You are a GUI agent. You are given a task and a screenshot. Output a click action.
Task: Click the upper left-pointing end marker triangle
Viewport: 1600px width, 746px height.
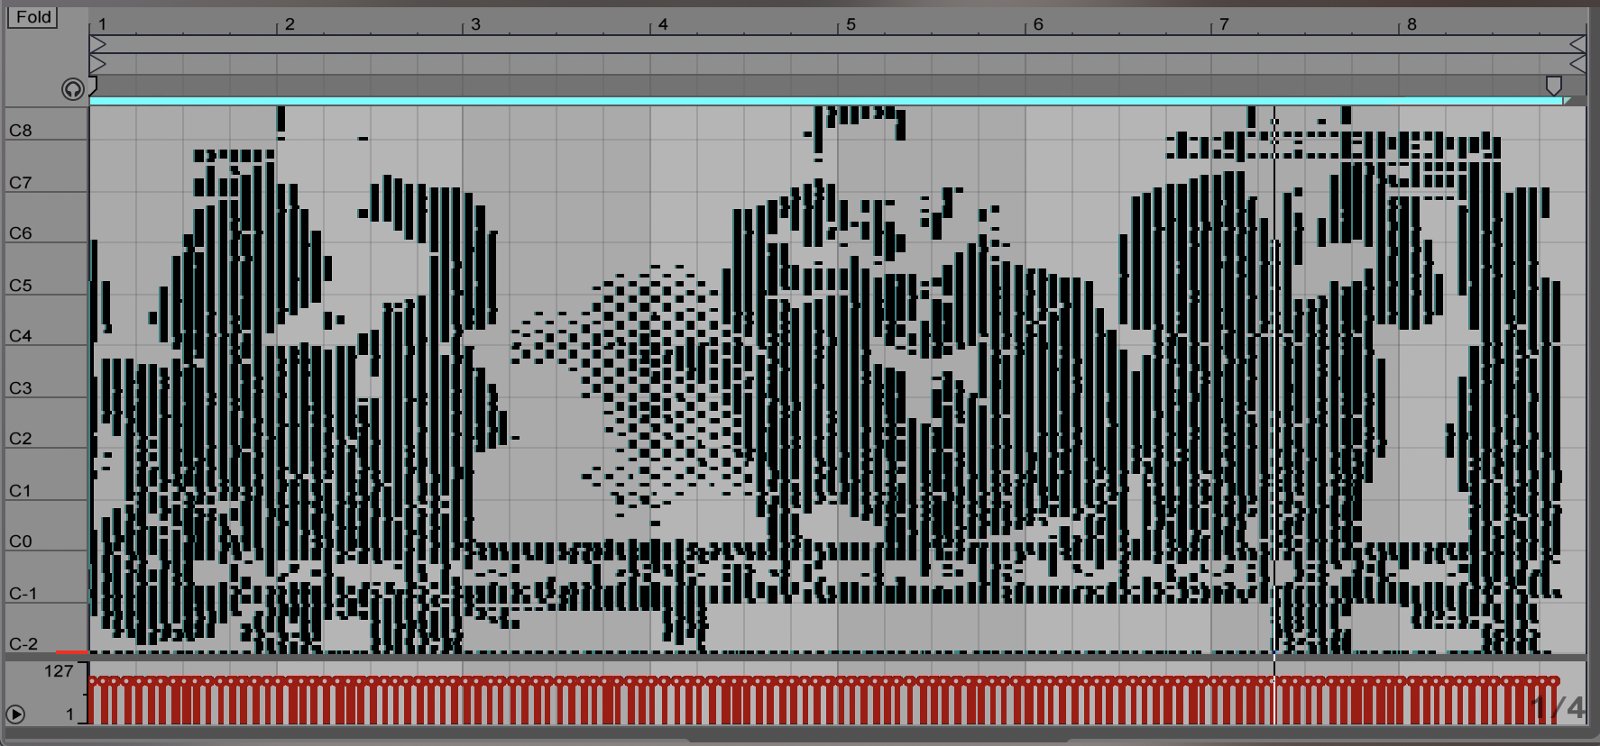click(1578, 44)
